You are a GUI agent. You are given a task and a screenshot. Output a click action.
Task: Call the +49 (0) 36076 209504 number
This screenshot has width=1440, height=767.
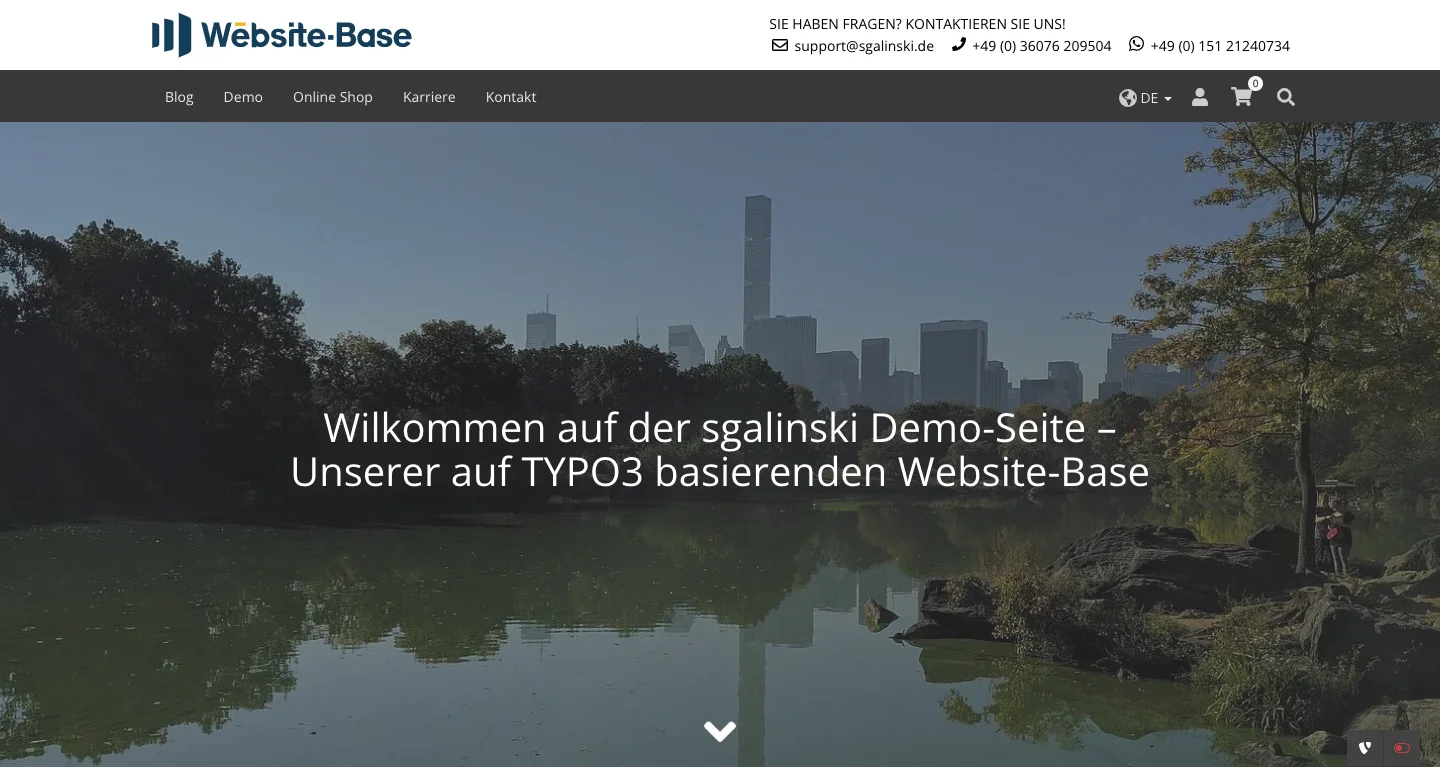(x=1042, y=45)
